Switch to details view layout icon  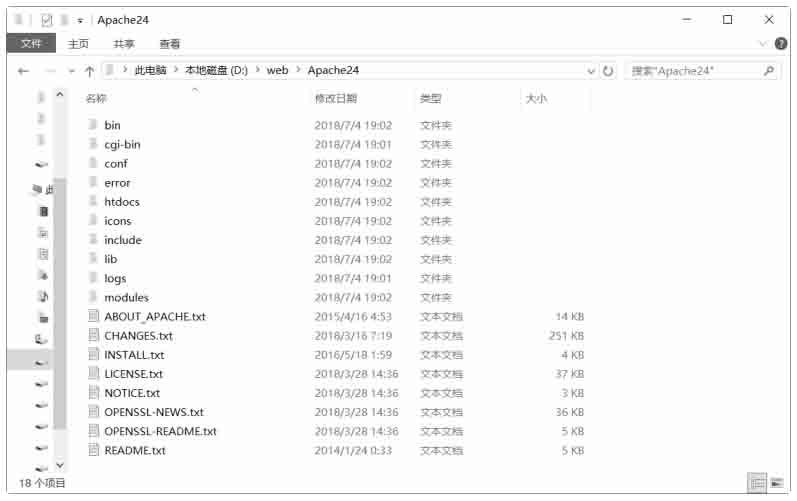pos(757,483)
